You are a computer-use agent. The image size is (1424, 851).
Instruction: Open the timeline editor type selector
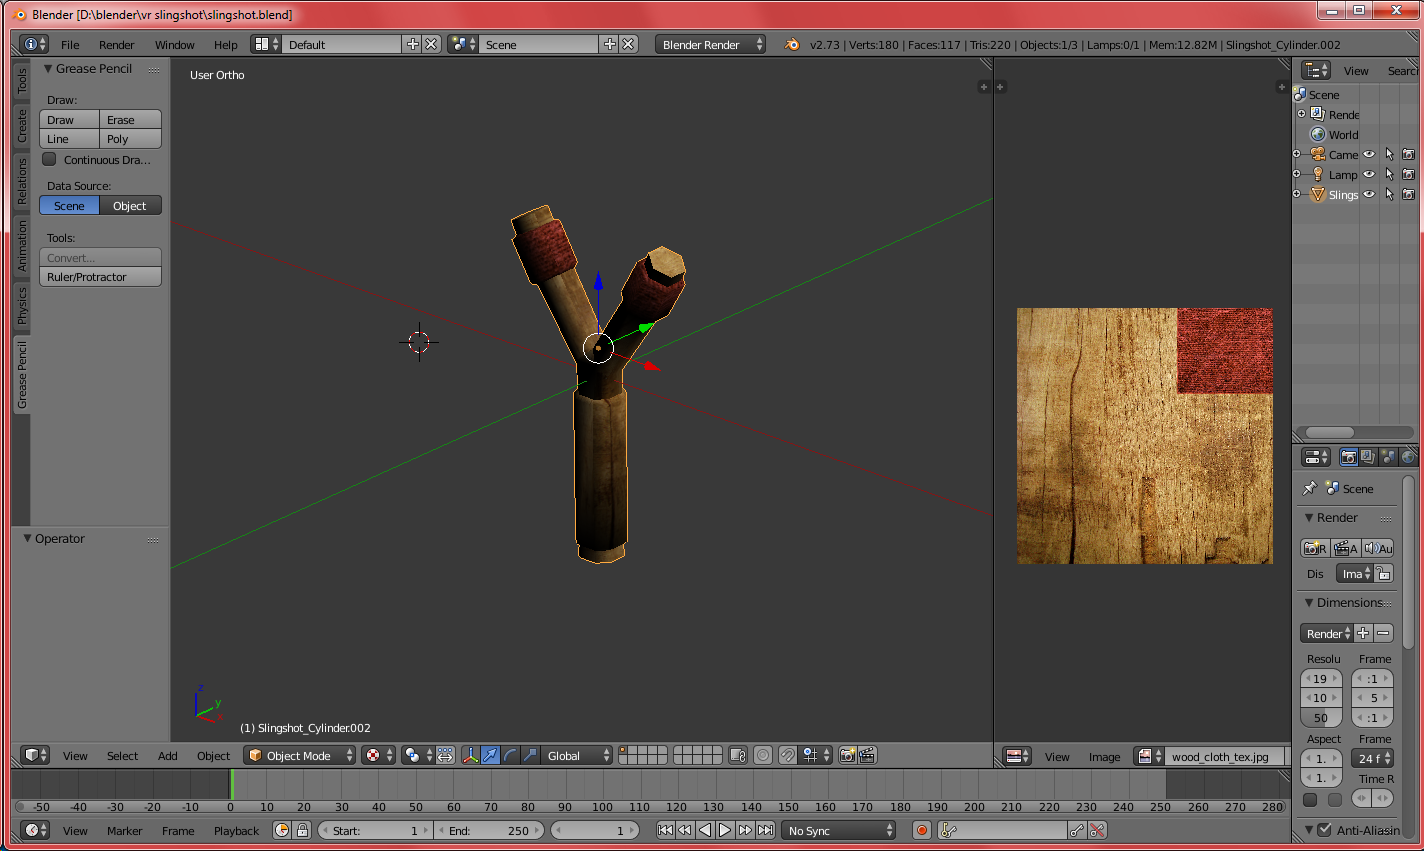[x=35, y=831]
